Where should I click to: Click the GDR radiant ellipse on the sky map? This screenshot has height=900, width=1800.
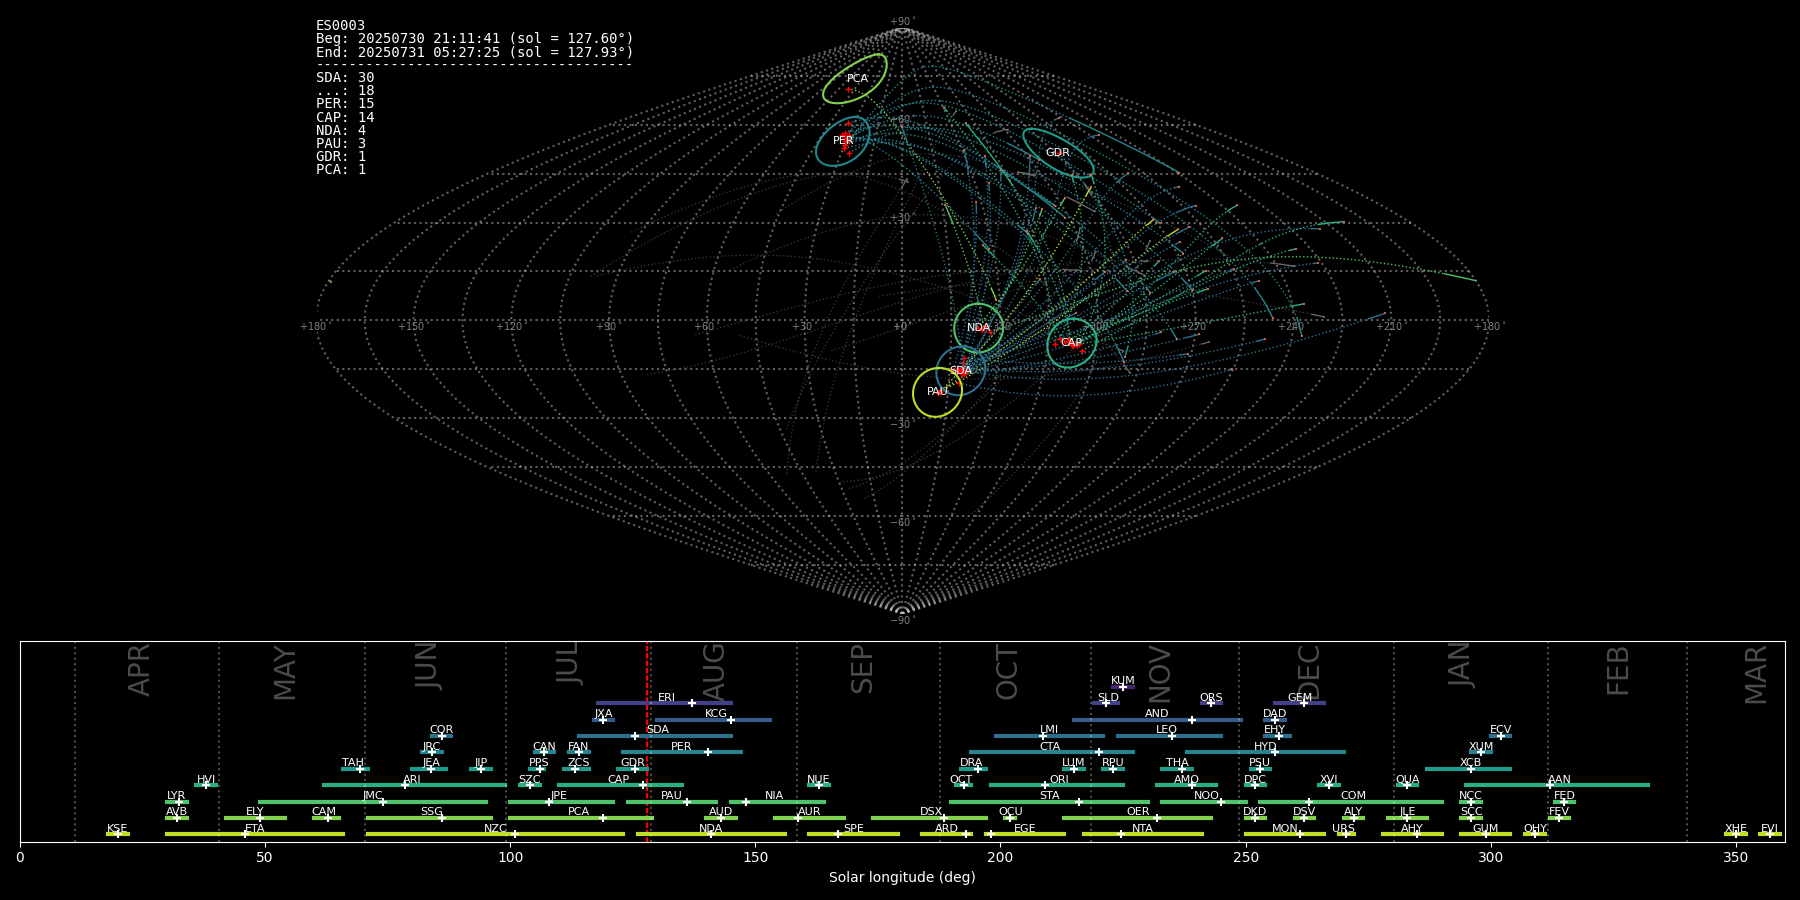1058,153
